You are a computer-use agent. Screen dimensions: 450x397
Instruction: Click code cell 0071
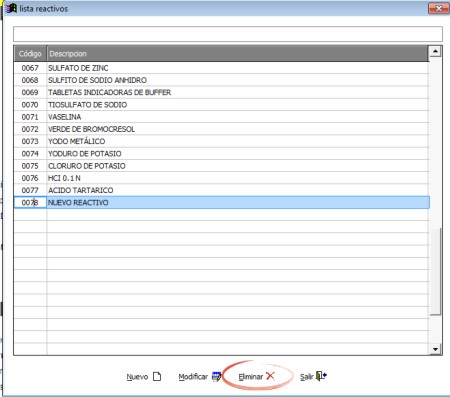(30, 117)
